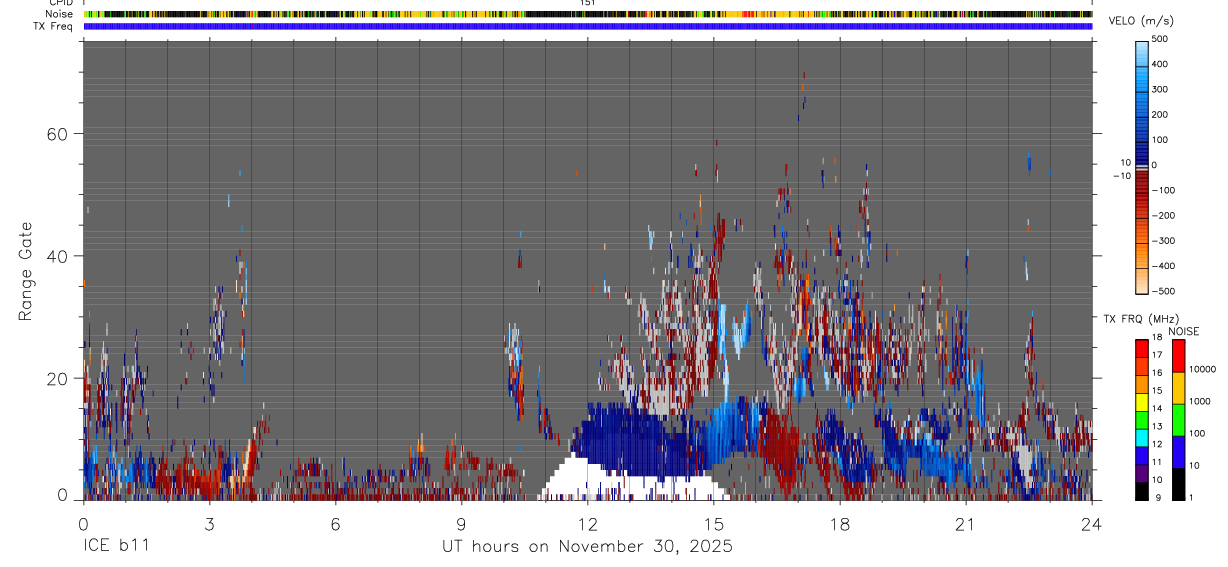
Task: Click the '10000' label on NOISE scale
Action: [1202, 369]
